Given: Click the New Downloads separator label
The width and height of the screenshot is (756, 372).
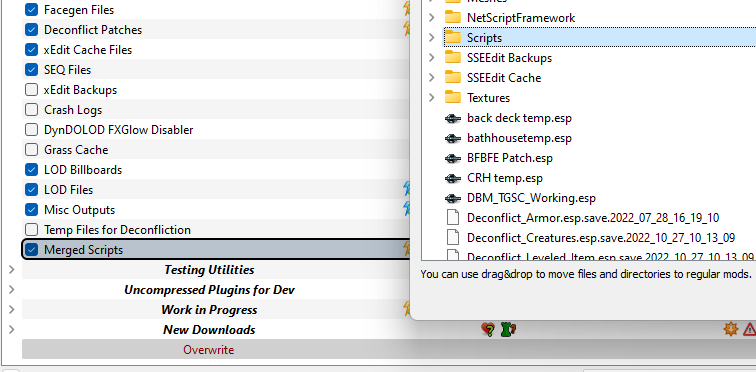Looking at the screenshot, I should (x=209, y=330).
